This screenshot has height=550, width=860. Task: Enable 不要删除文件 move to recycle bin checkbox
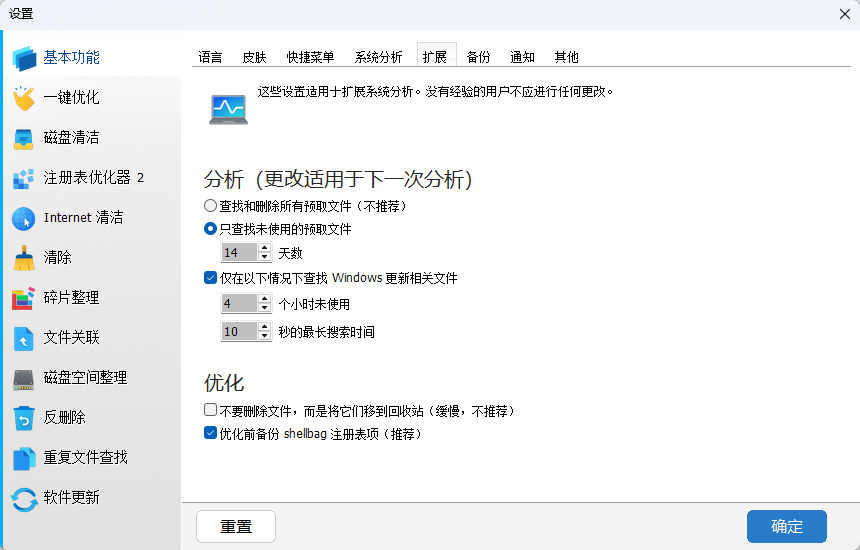coord(210,410)
